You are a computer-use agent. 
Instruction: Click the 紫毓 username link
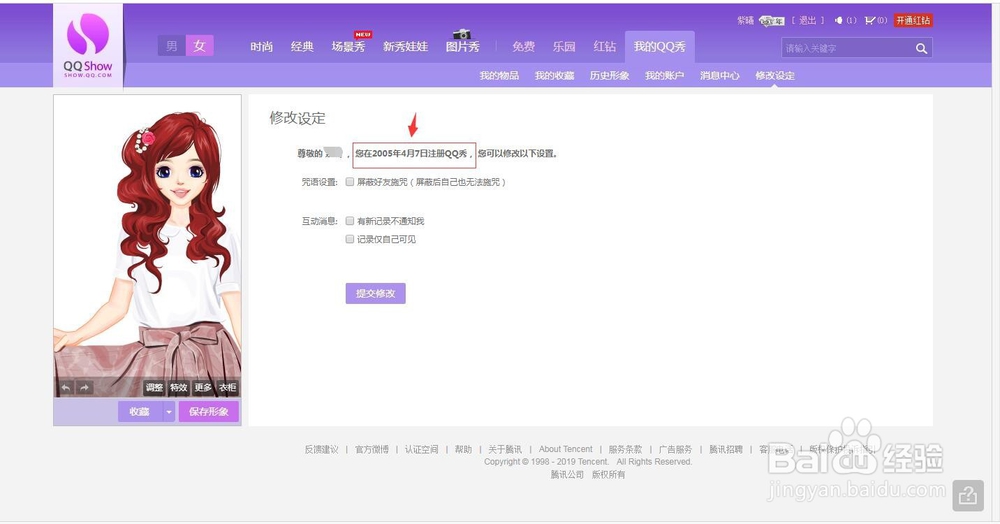(746, 20)
